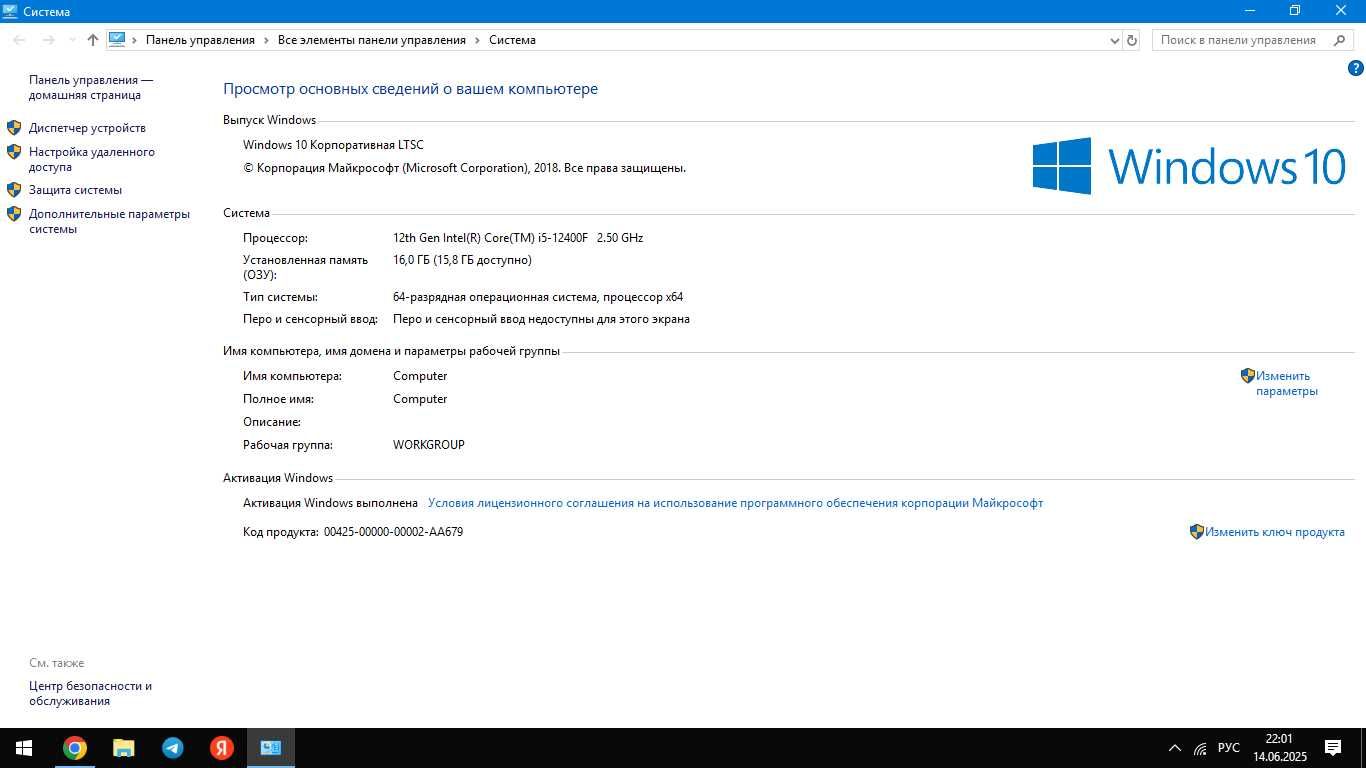Click Изменить ключ продукта
This screenshot has height=768, width=1366.
click(x=1274, y=532)
